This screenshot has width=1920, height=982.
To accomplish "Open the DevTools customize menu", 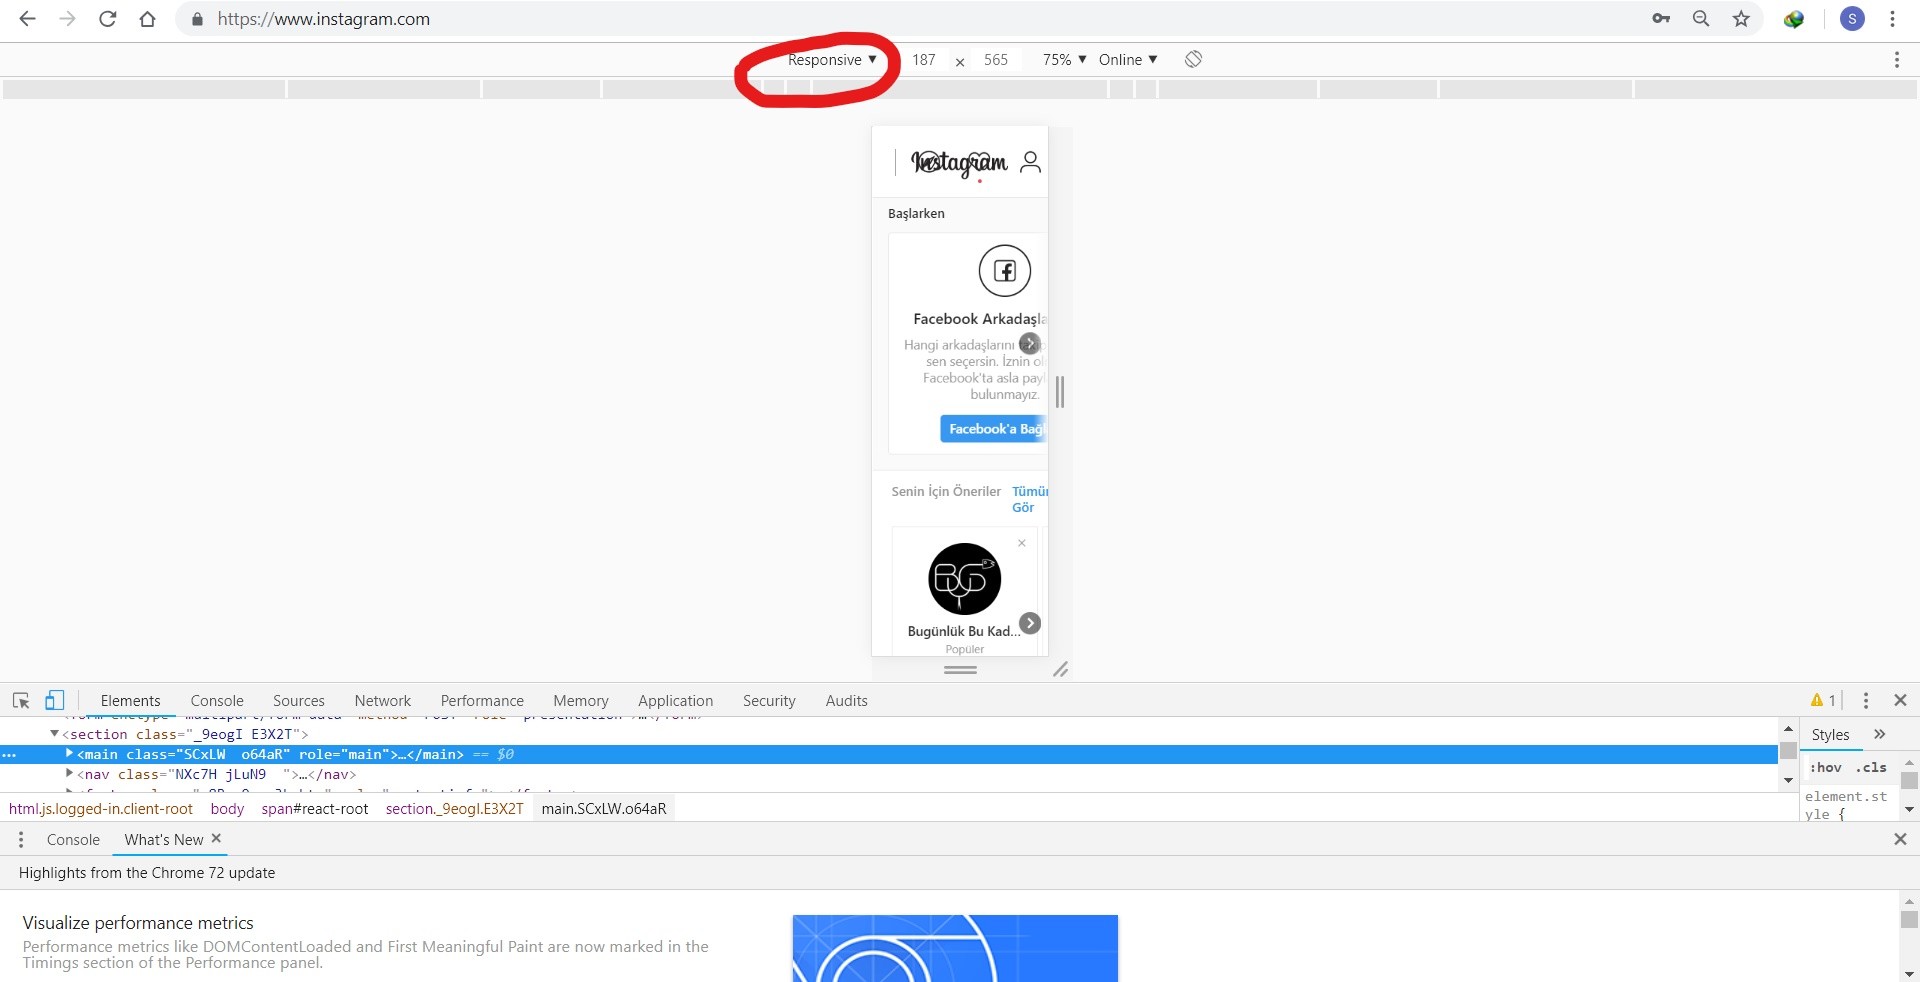I will tap(1865, 700).
